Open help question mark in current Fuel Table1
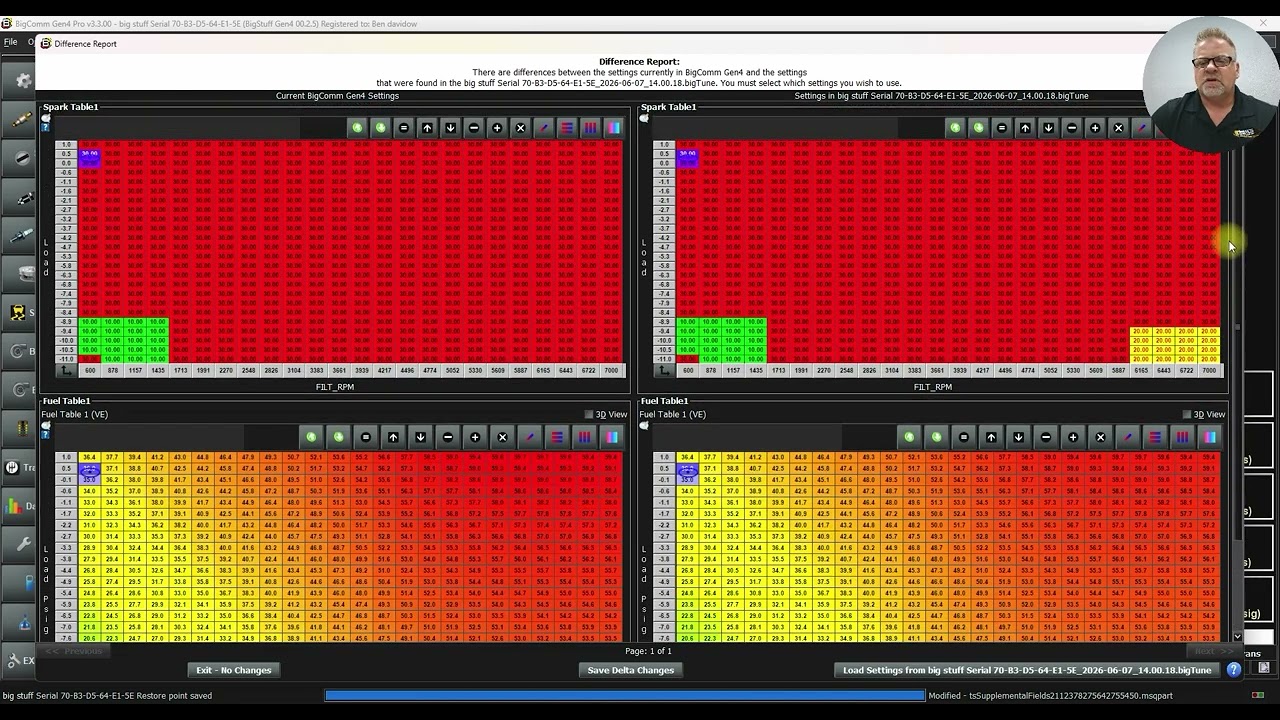1280x720 pixels. pos(45,436)
